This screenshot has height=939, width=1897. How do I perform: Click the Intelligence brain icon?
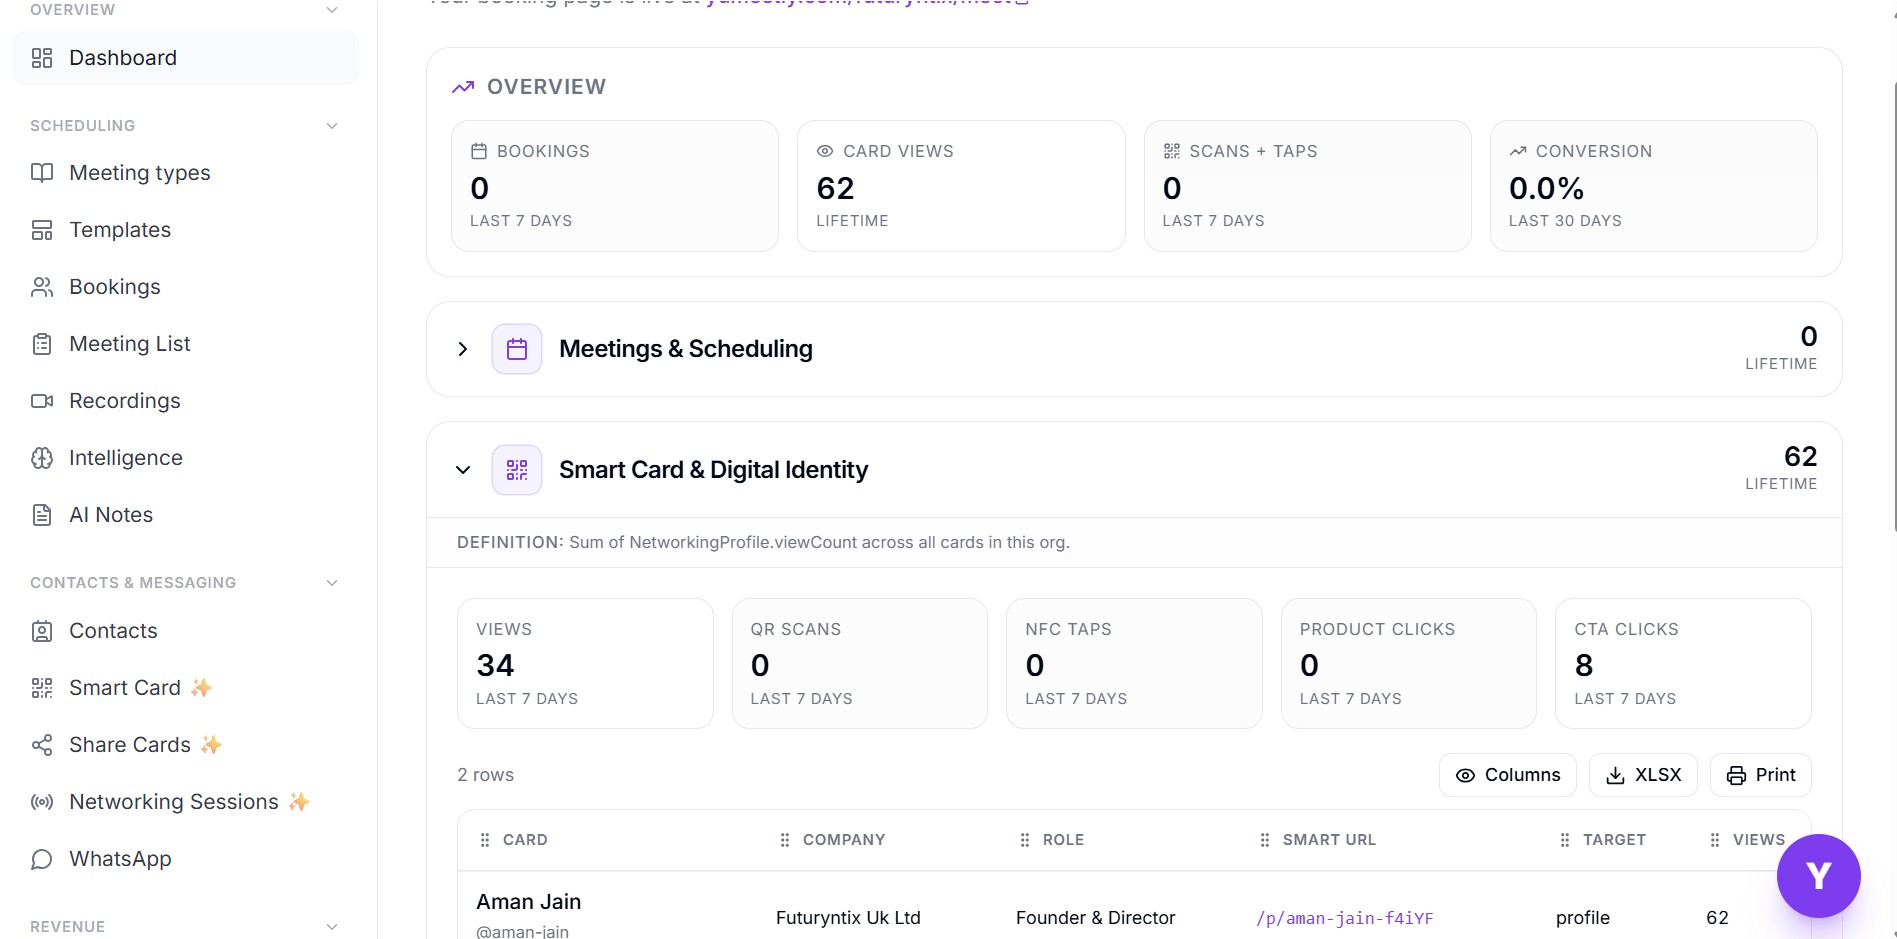[x=42, y=458]
